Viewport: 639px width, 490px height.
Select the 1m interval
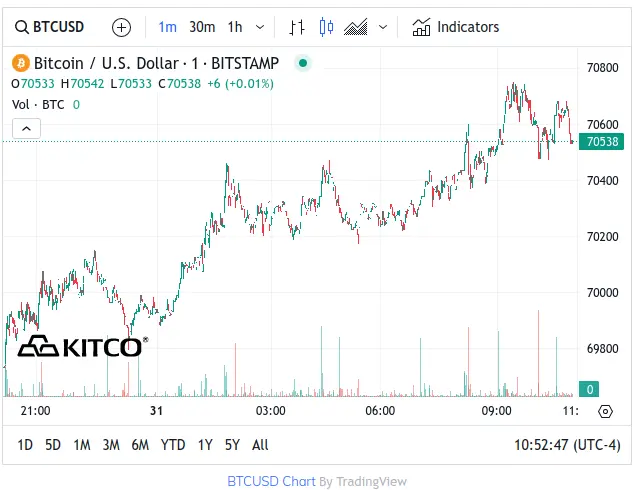click(x=167, y=27)
